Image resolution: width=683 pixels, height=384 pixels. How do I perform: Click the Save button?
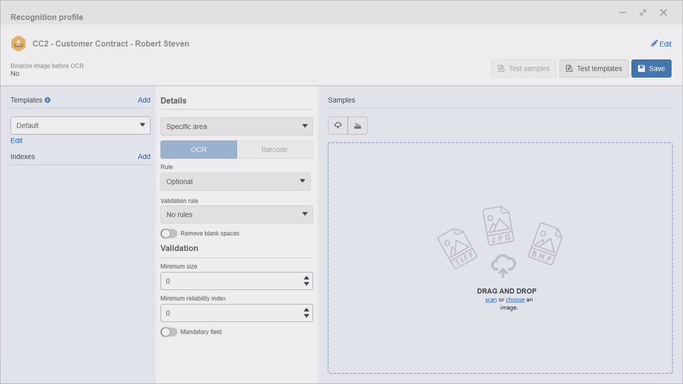pos(651,68)
